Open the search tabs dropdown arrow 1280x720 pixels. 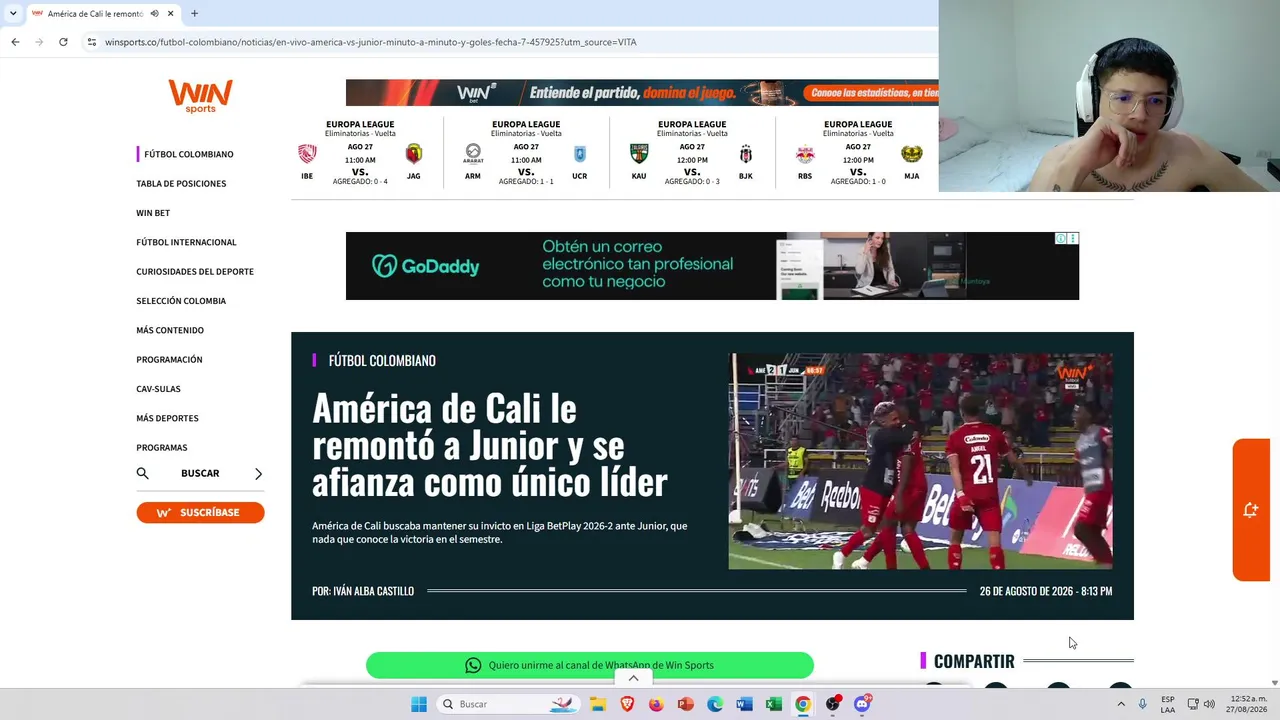tap(13, 13)
